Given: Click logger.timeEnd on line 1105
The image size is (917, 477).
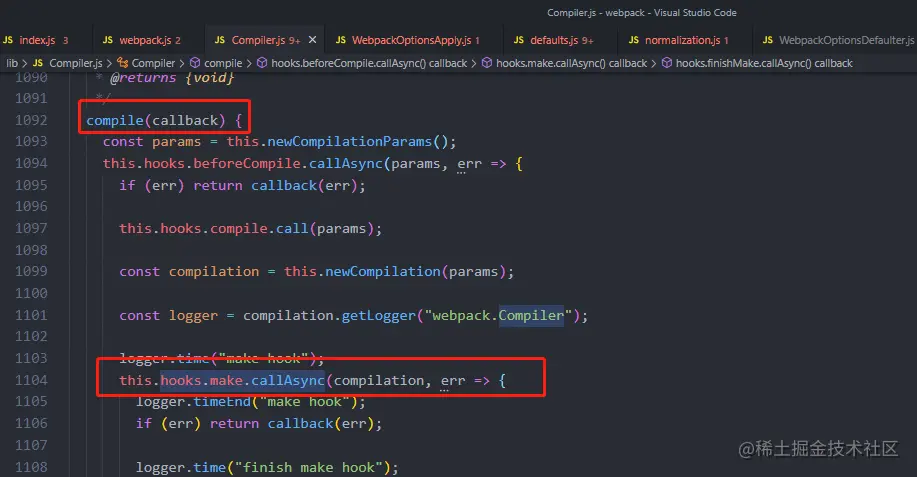Looking at the screenshot, I should 193,402.
